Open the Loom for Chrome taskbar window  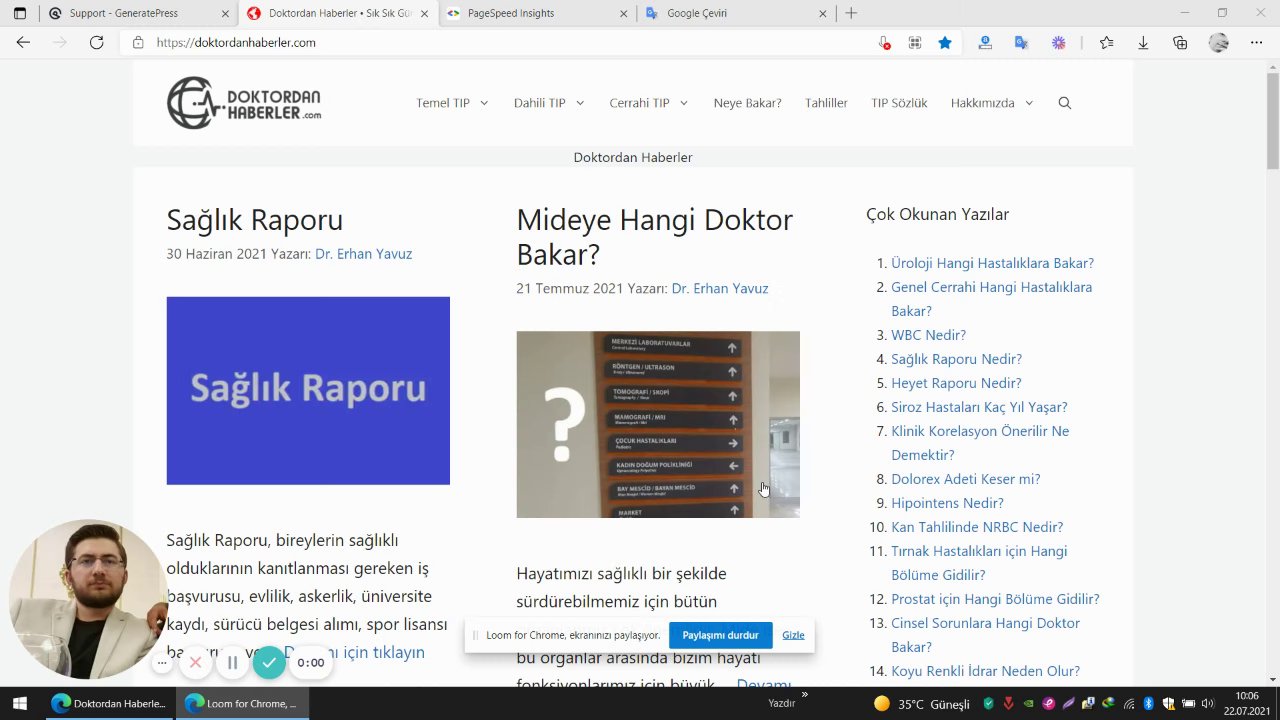[243, 703]
